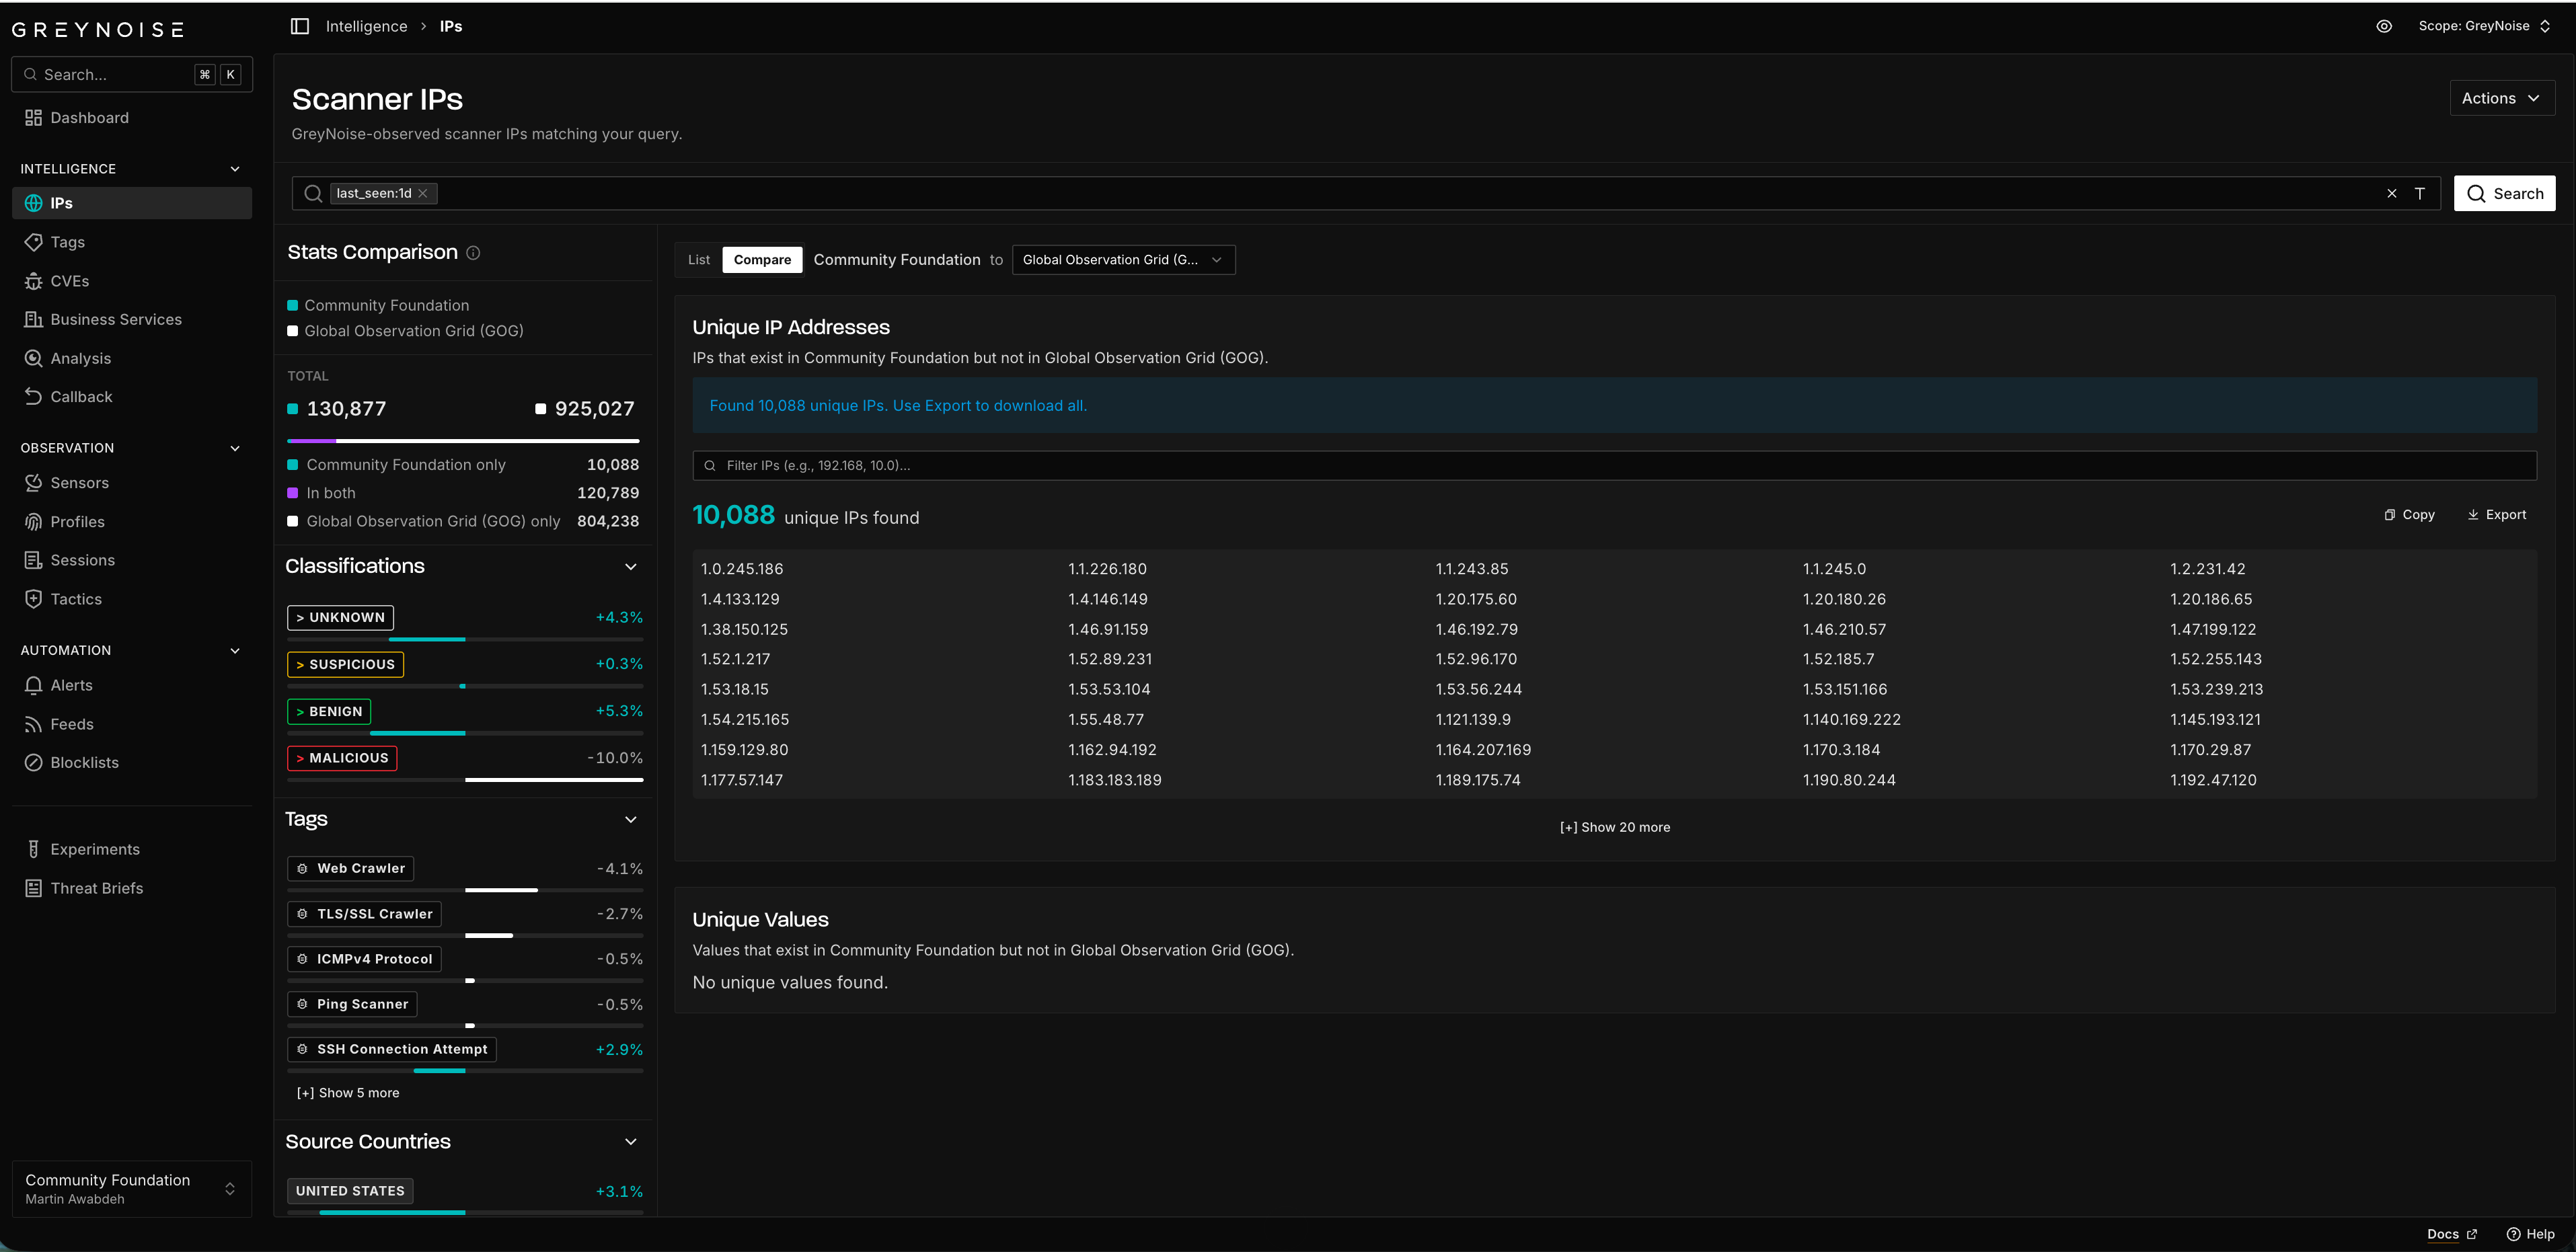Open the Community Foundation account switcher

coord(132,1188)
